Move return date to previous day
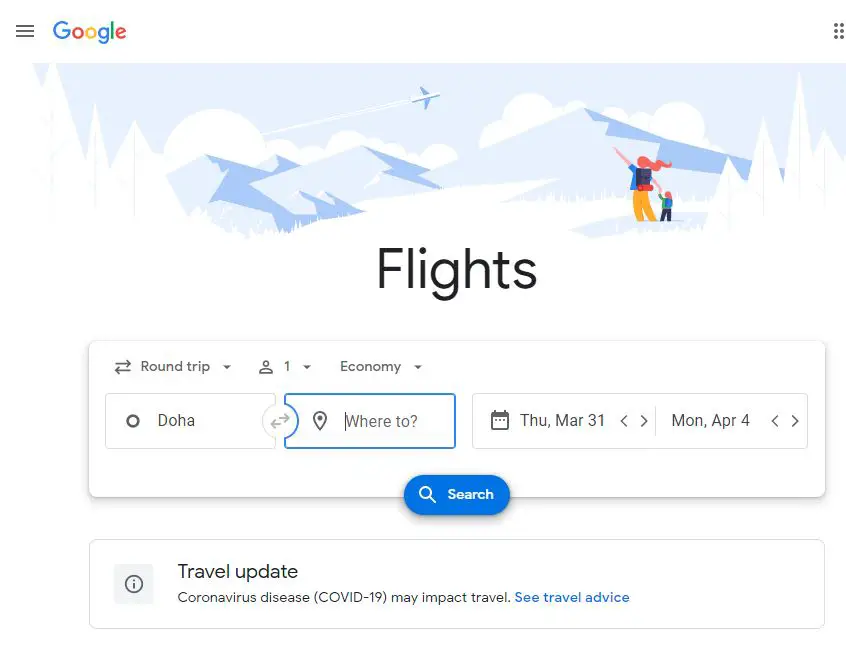Viewport: 846px width, 650px height. click(775, 421)
